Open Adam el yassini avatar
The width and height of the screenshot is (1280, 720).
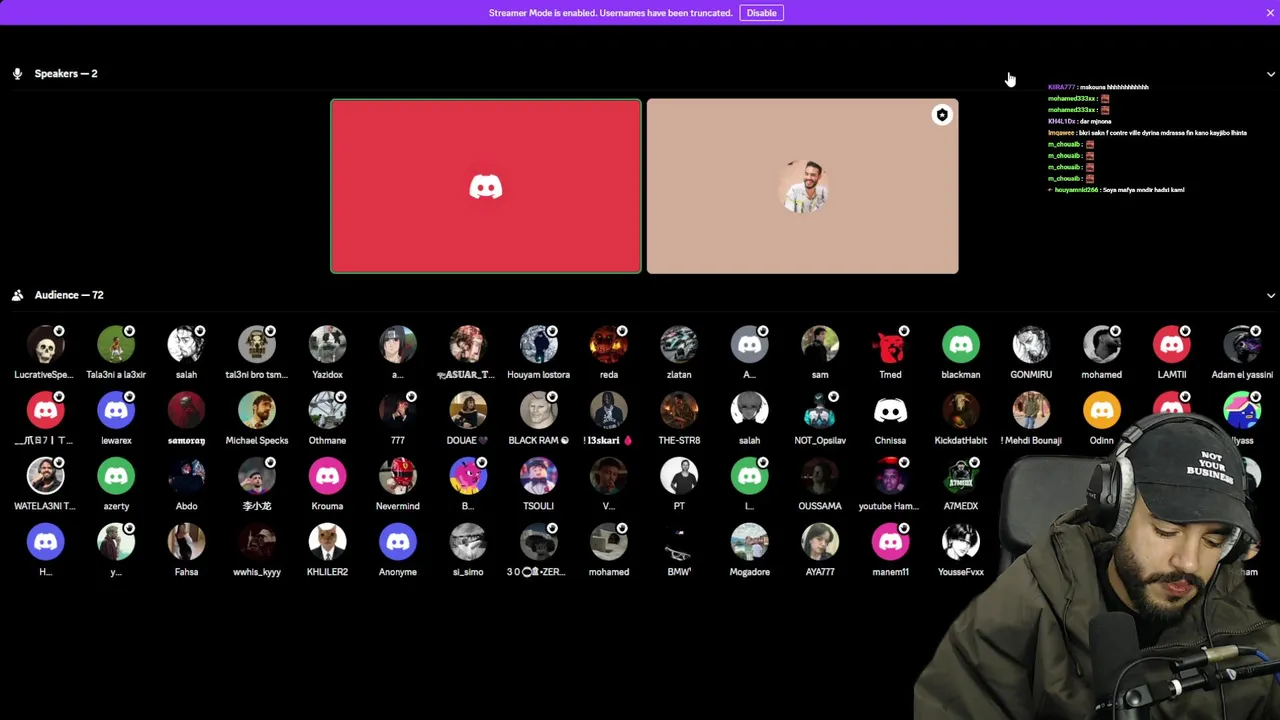(1242, 345)
